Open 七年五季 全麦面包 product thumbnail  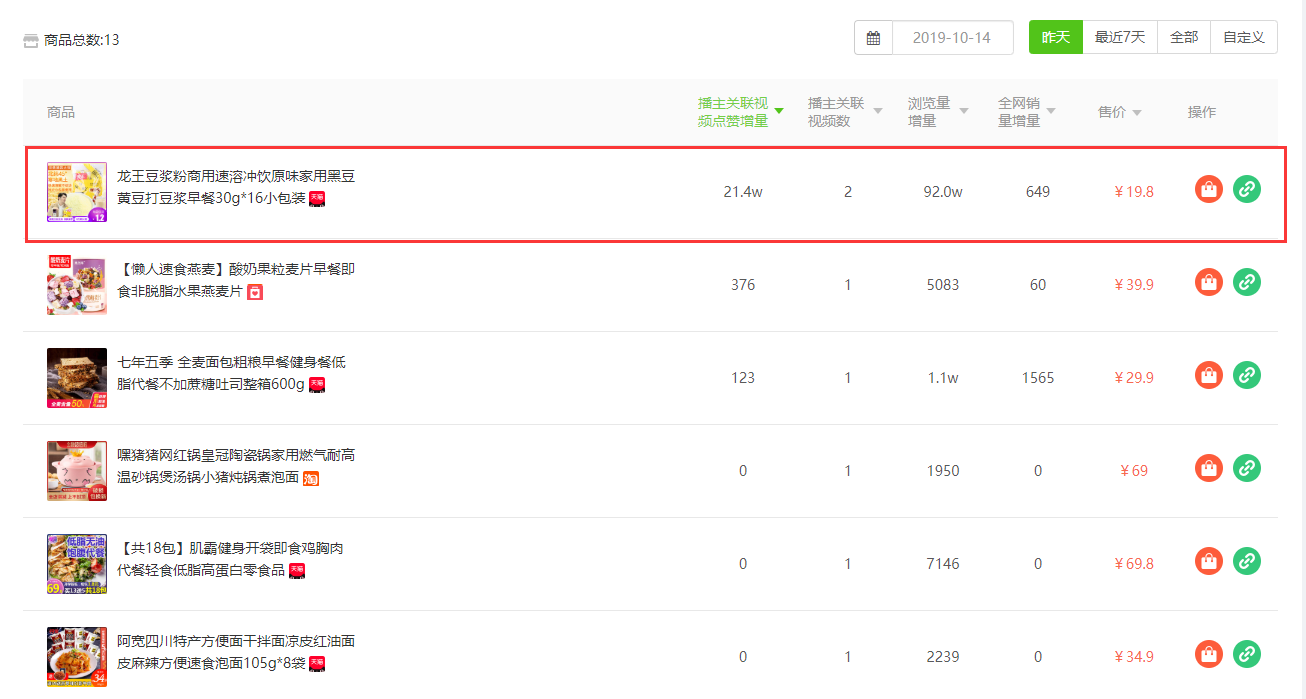coord(77,378)
